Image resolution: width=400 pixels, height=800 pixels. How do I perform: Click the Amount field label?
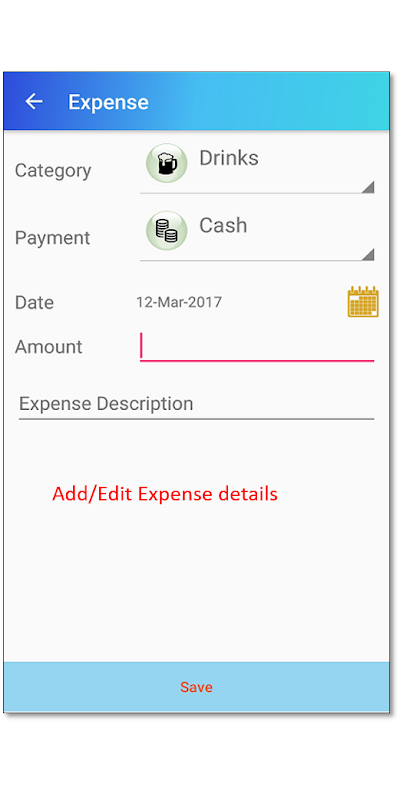click(x=48, y=347)
